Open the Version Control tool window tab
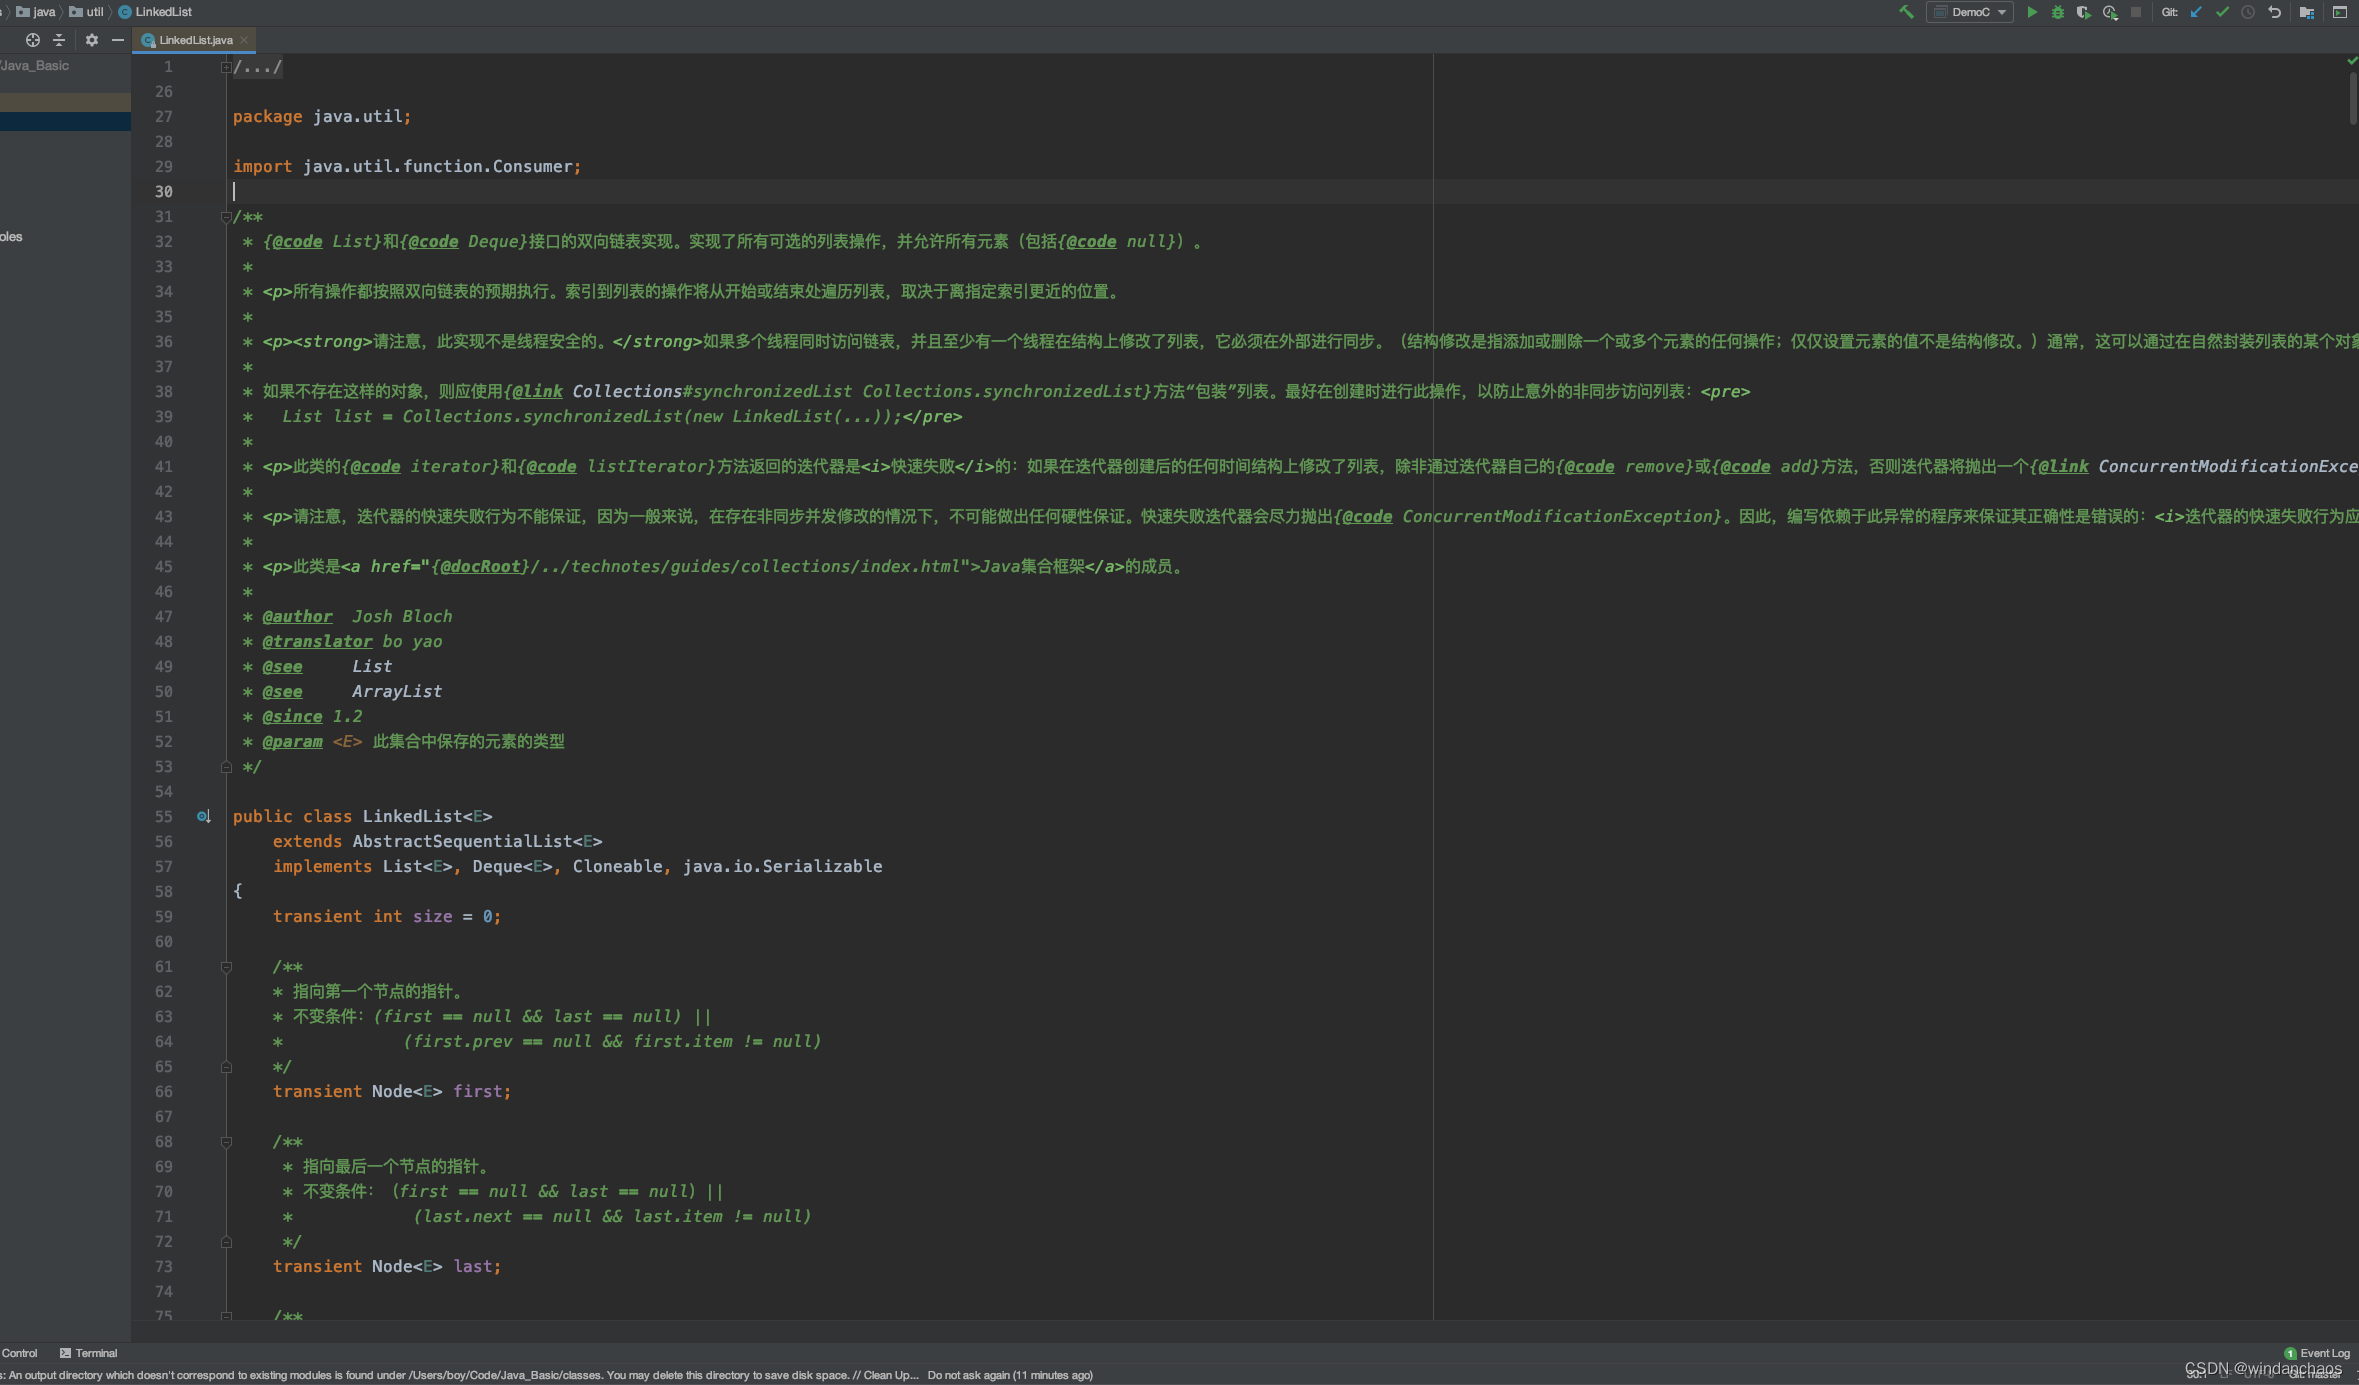 pyautogui.click(x=19, y=1353)
